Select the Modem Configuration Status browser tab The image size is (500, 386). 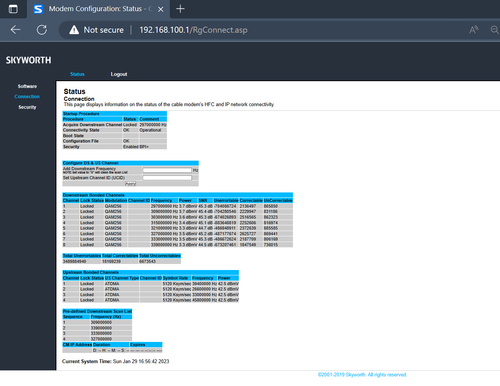(98, 9)
